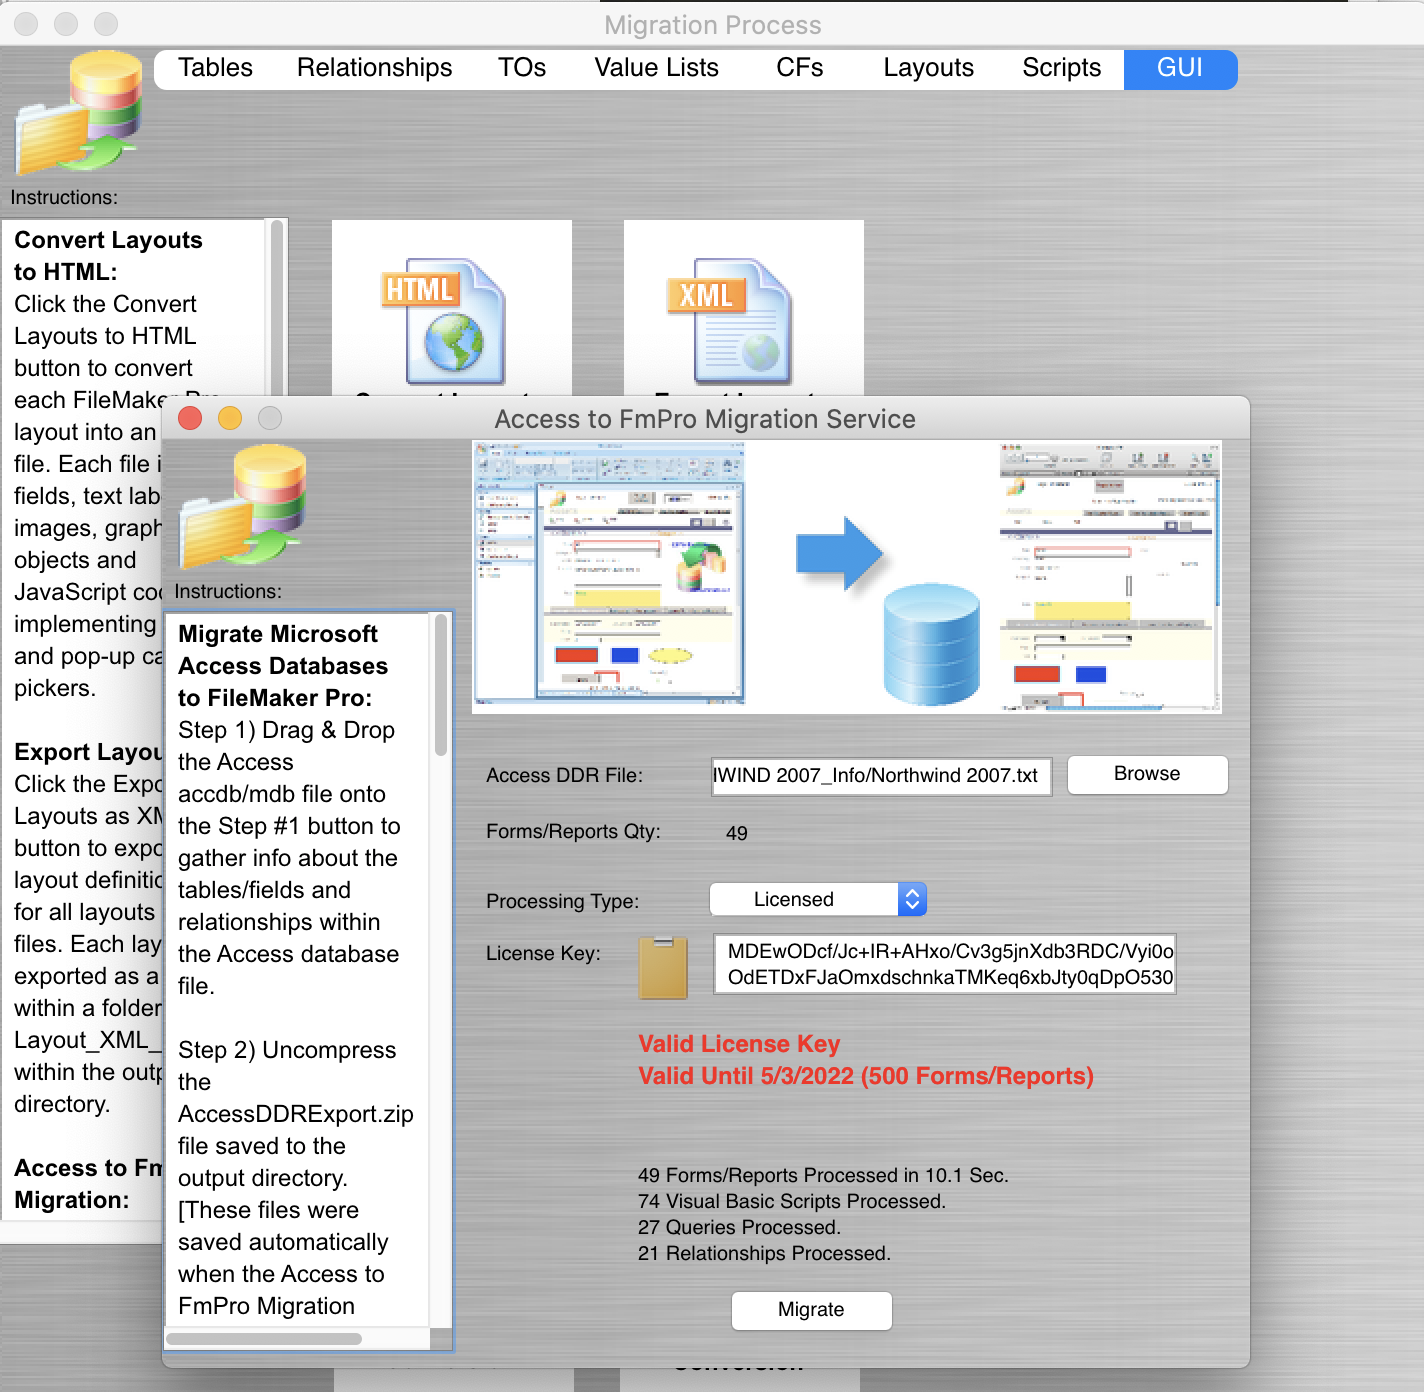The image size is (1424, 1392).
Task: Click into the Access DDR File path field
Action: click(881, 776)
